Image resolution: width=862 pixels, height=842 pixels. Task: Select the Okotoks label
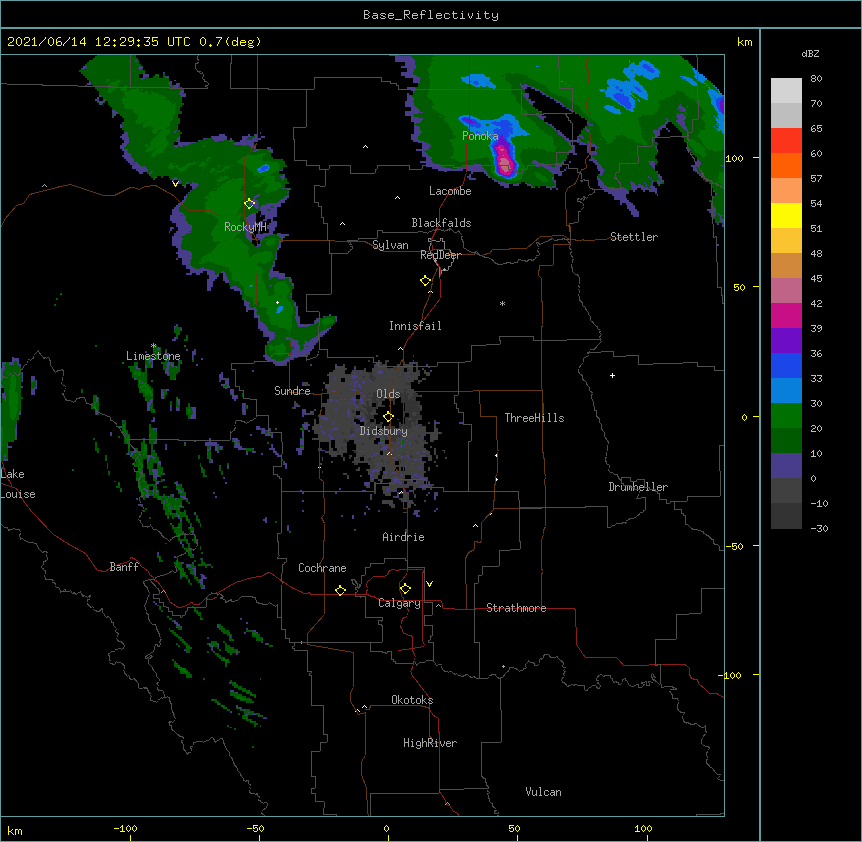tap(412, 700)
